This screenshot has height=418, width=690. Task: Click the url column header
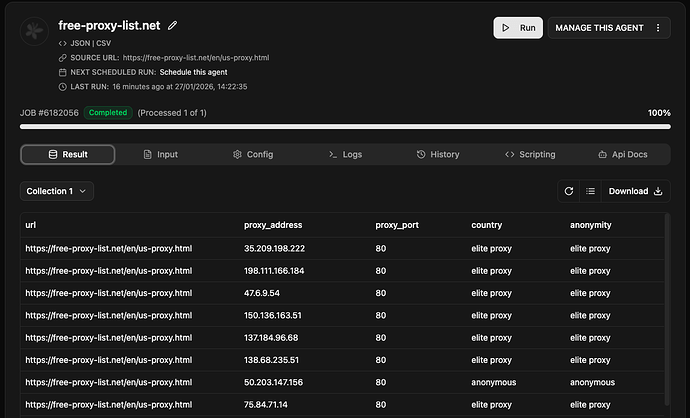point(30,225)
